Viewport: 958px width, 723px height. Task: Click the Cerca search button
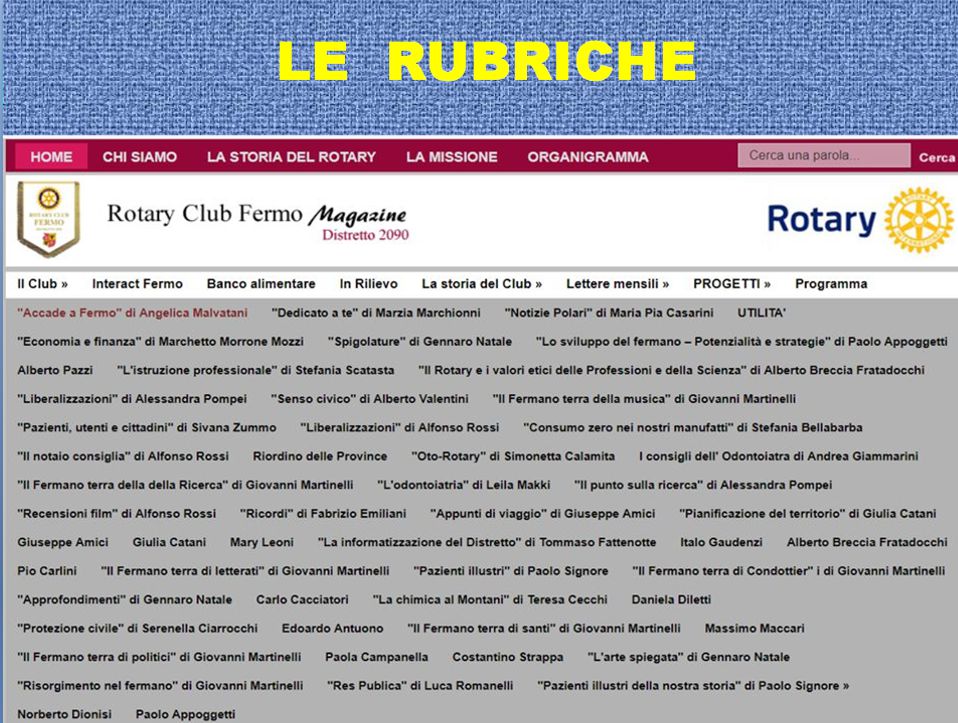tap(937, 158)
